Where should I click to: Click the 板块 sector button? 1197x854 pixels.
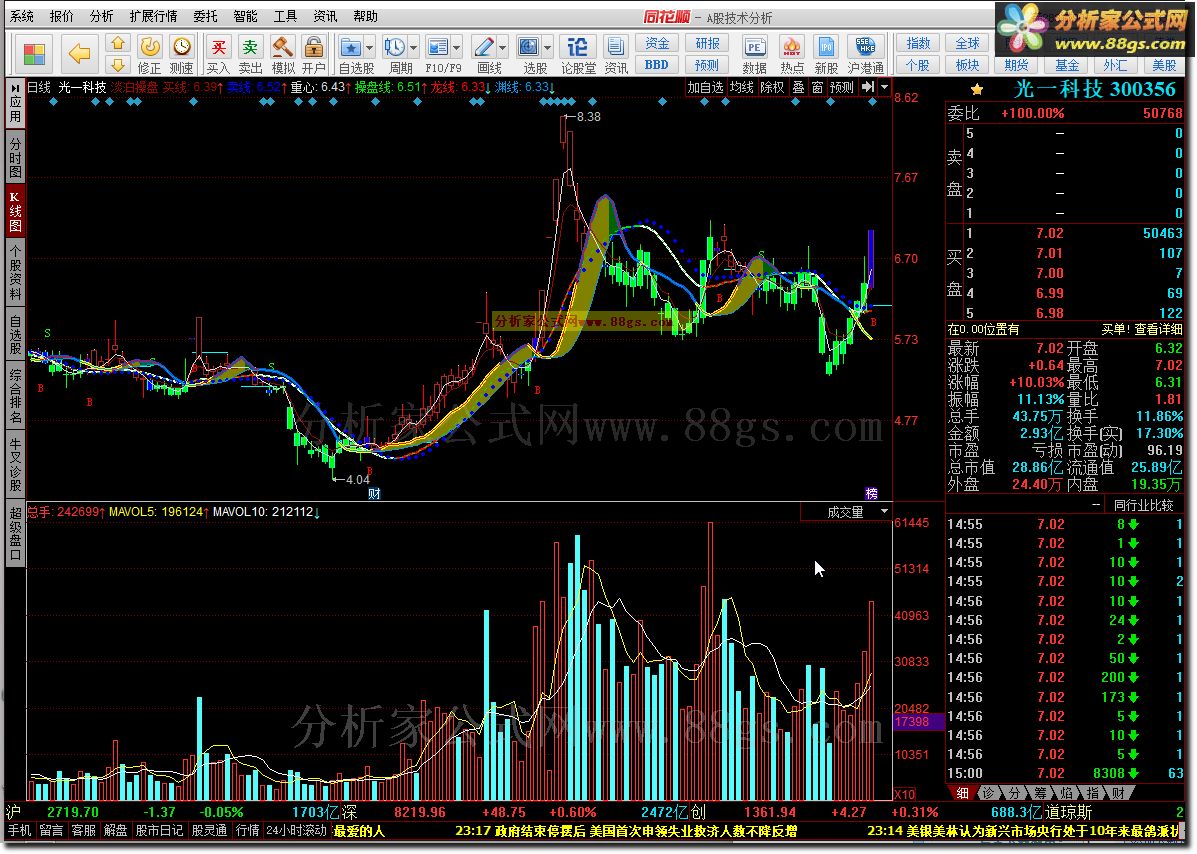click(x=967, y=66)
